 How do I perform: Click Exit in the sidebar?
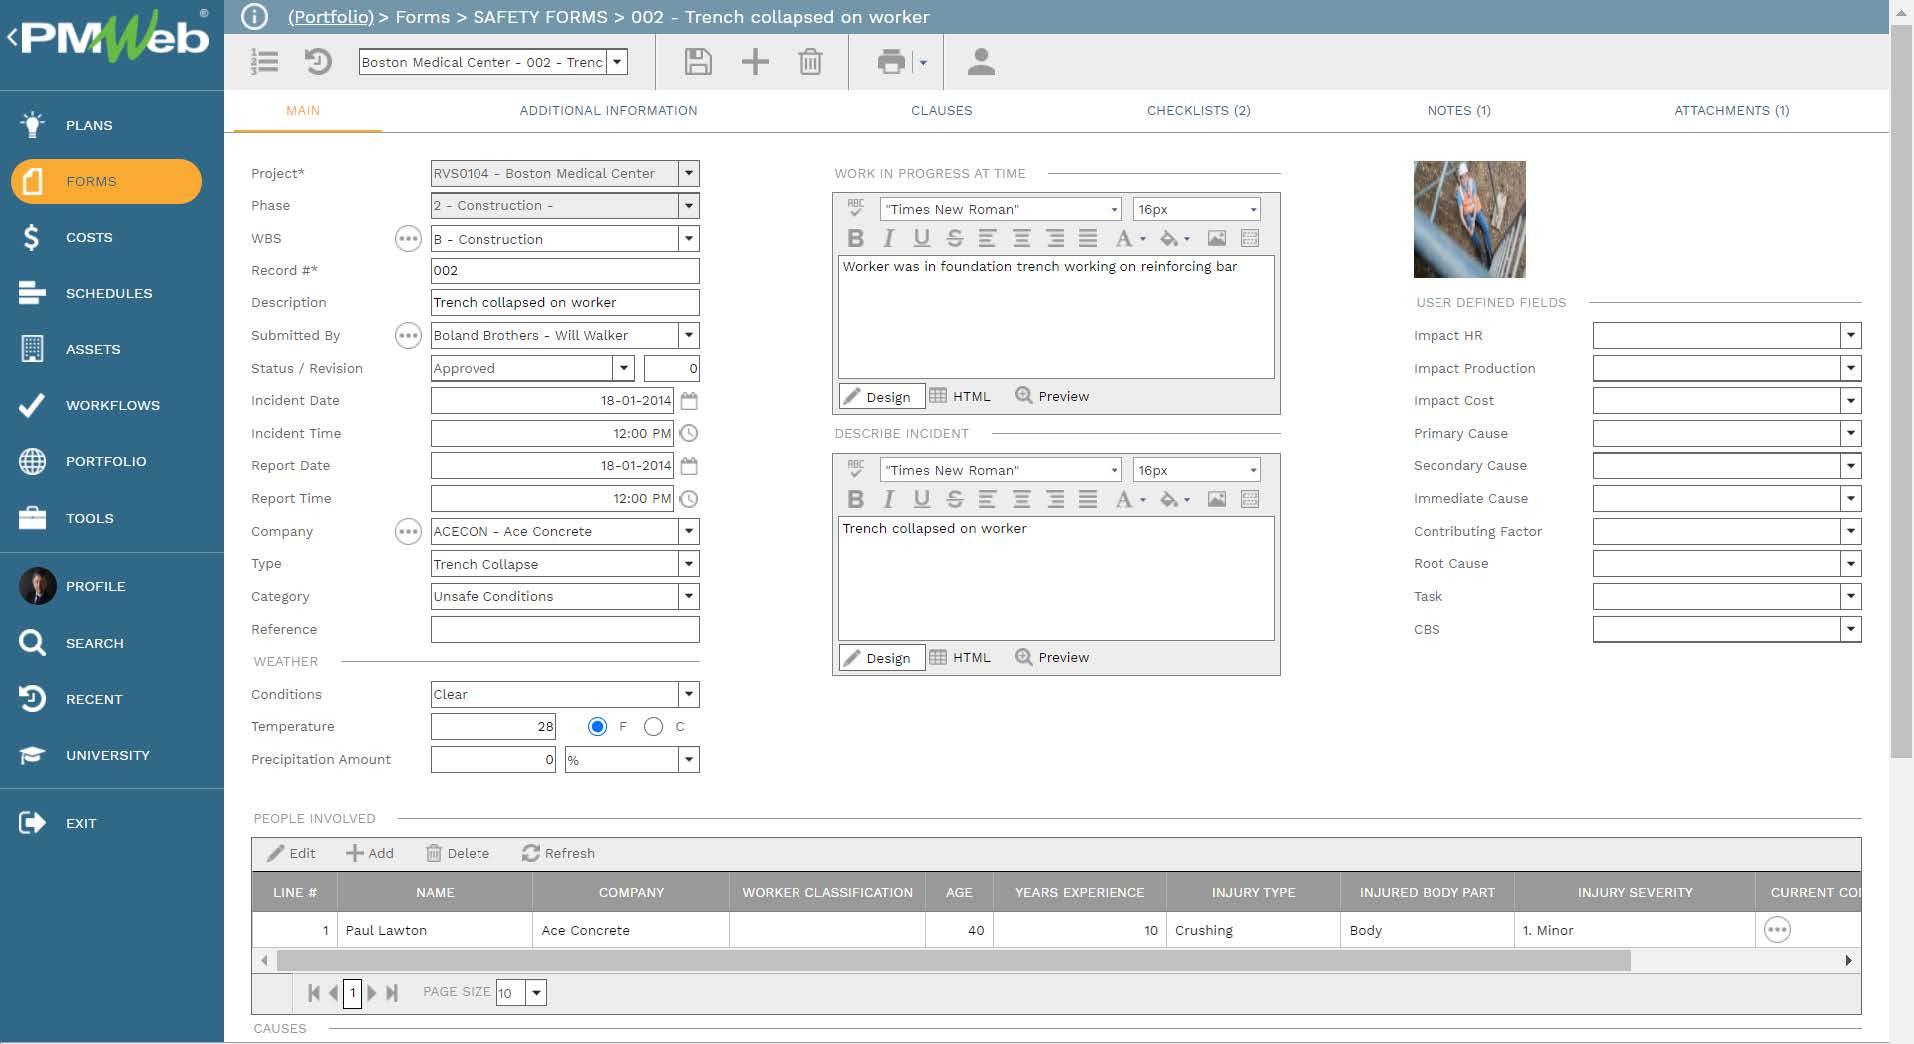click(x=81, y=824)
